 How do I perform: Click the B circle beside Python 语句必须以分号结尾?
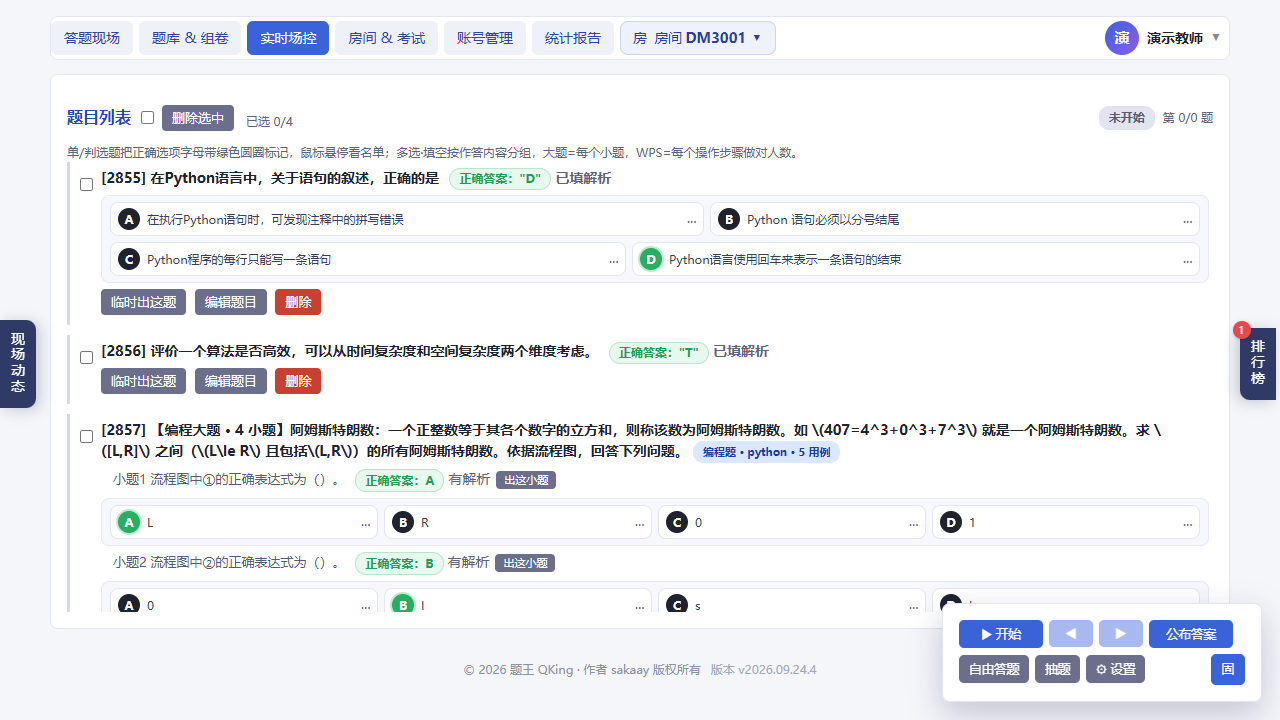728,219
